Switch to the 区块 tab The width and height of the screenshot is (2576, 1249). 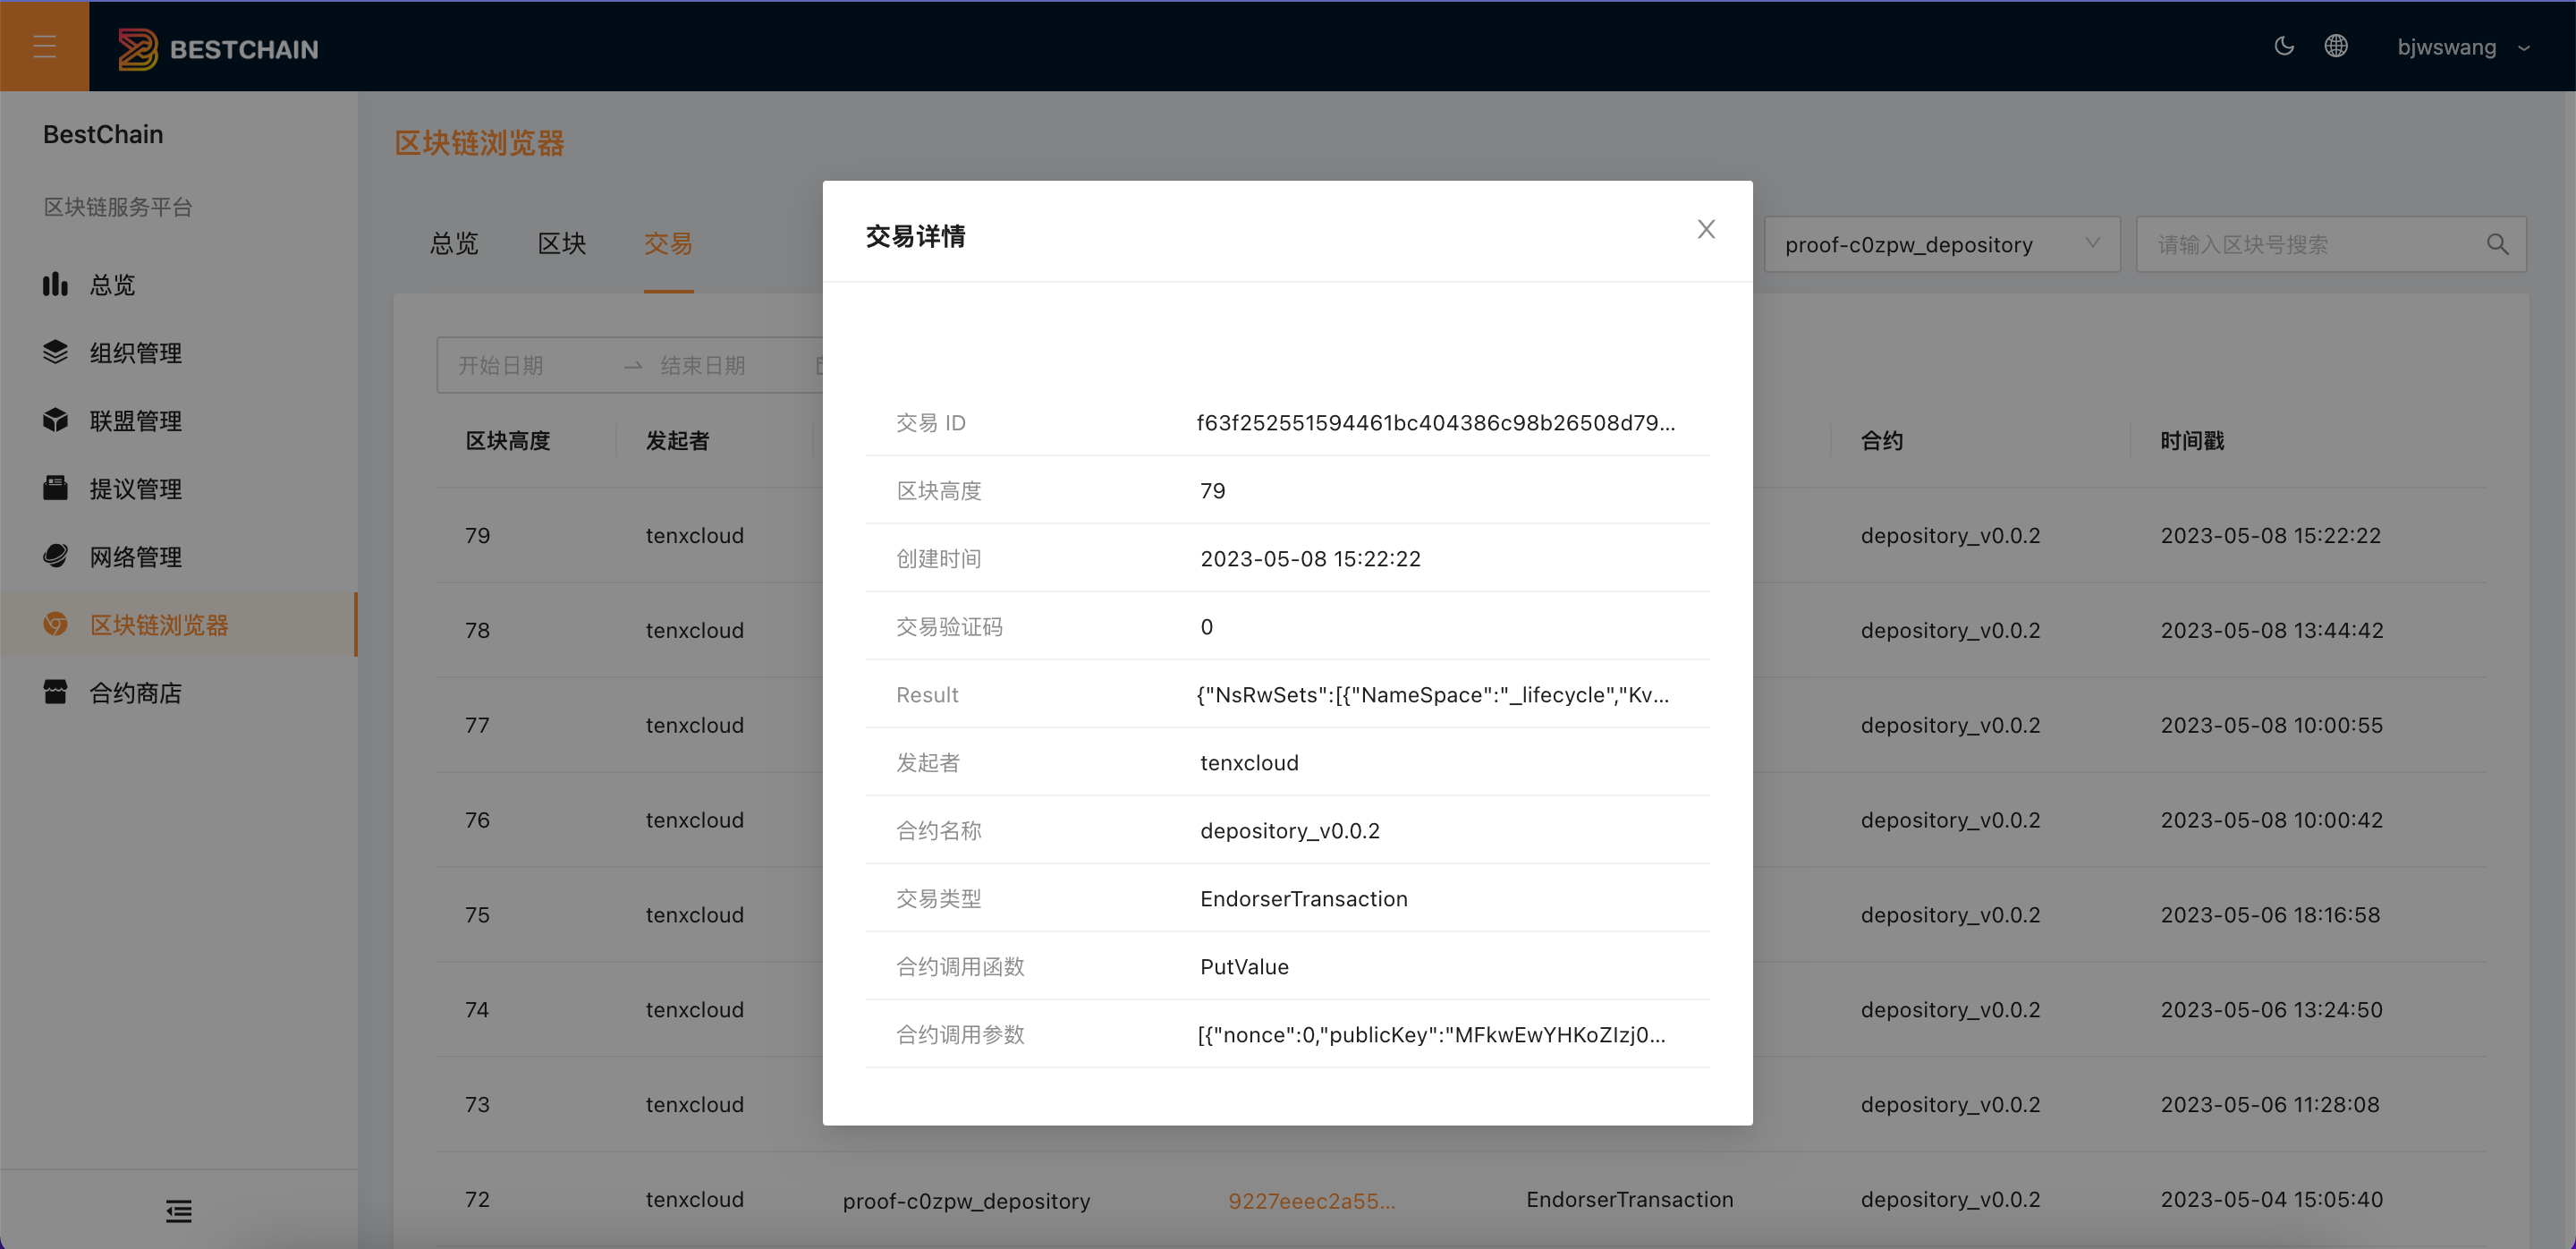click(x=562, y=243)
